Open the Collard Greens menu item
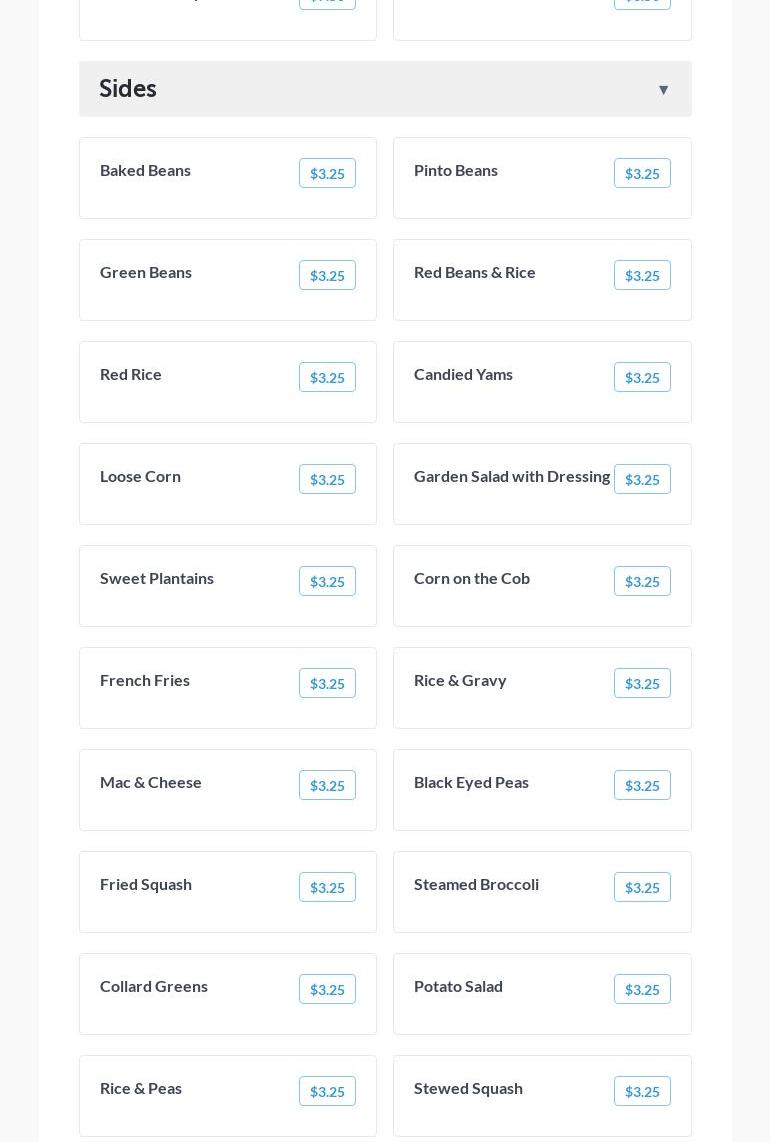770x1142 pixels. pos(154,987)
